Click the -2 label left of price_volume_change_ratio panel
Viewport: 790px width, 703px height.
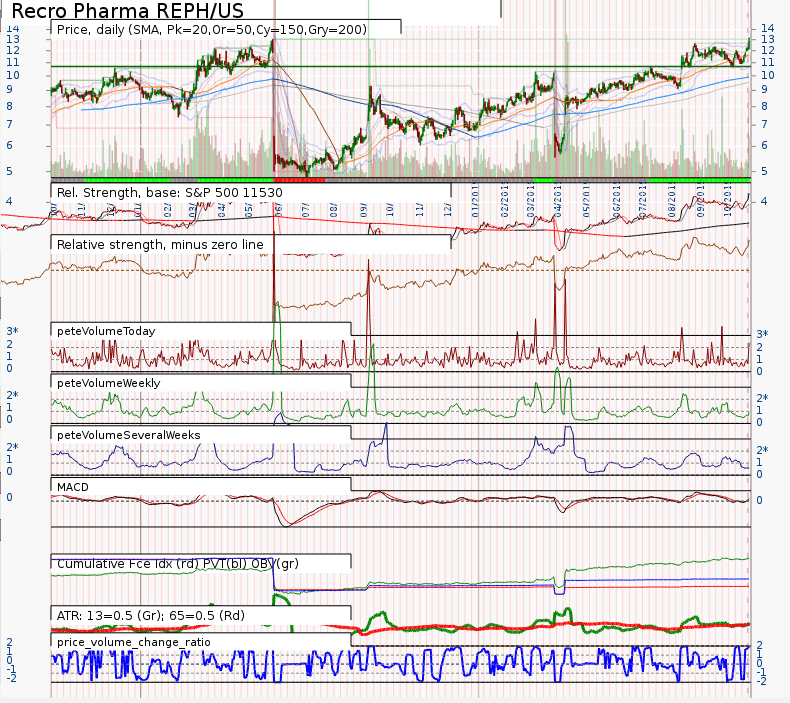11,678
